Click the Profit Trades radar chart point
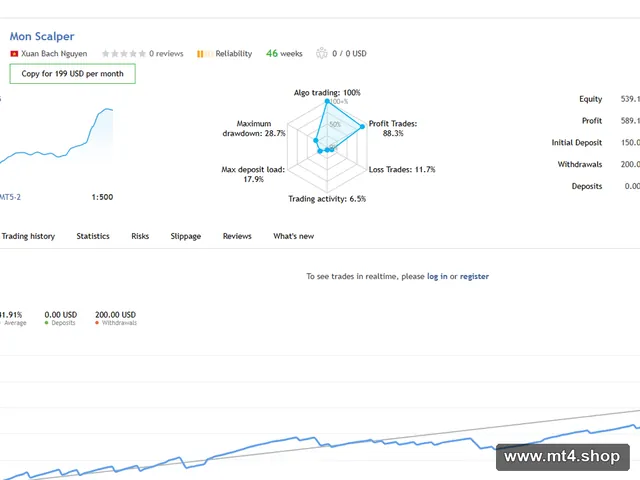 [362, 127]
